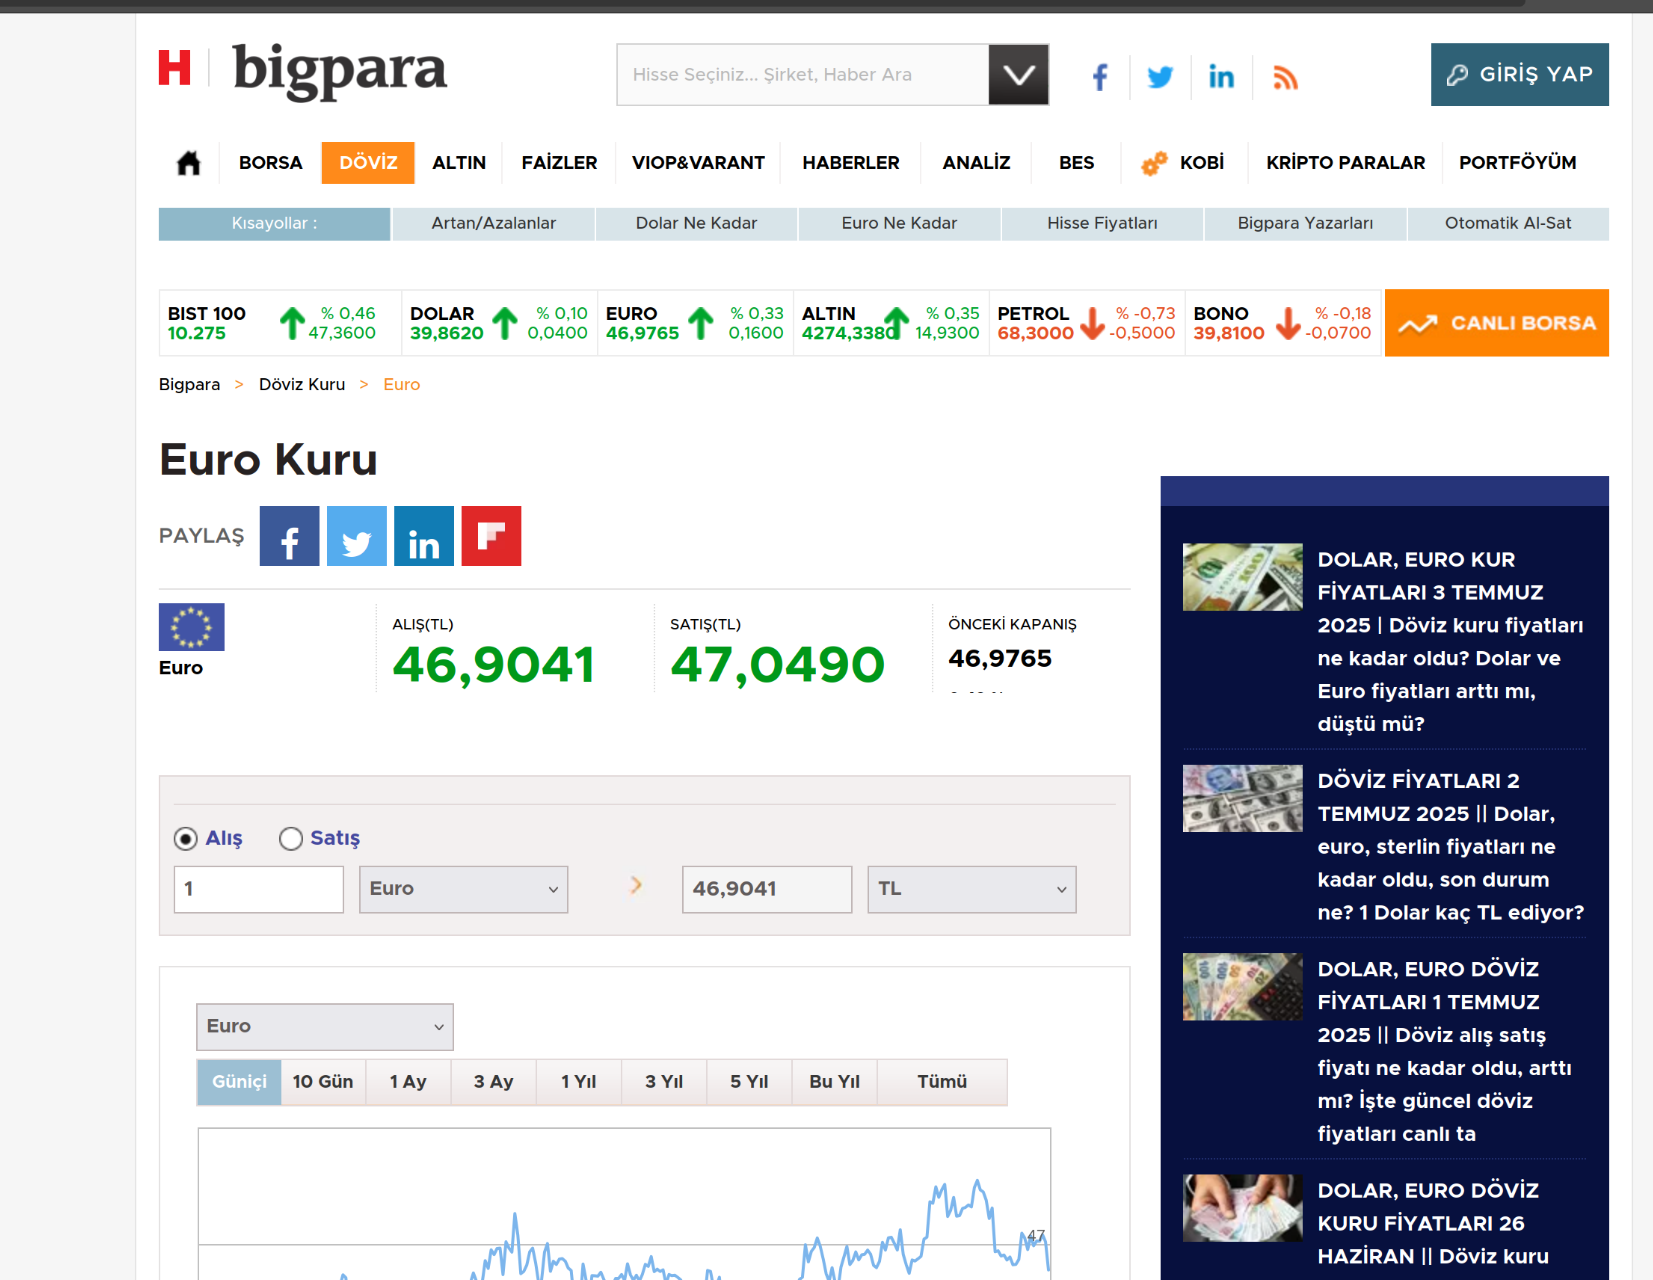
Task: Click Döviz Kuru breadcrumb link
Action: (x=302, y=385)
